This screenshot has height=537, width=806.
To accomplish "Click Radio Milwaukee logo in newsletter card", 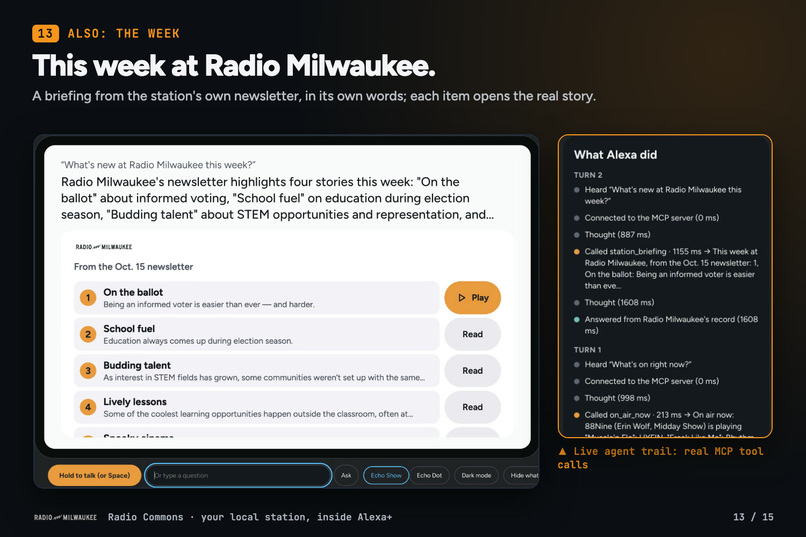I will pyautogui.click(x=104, y=247).
